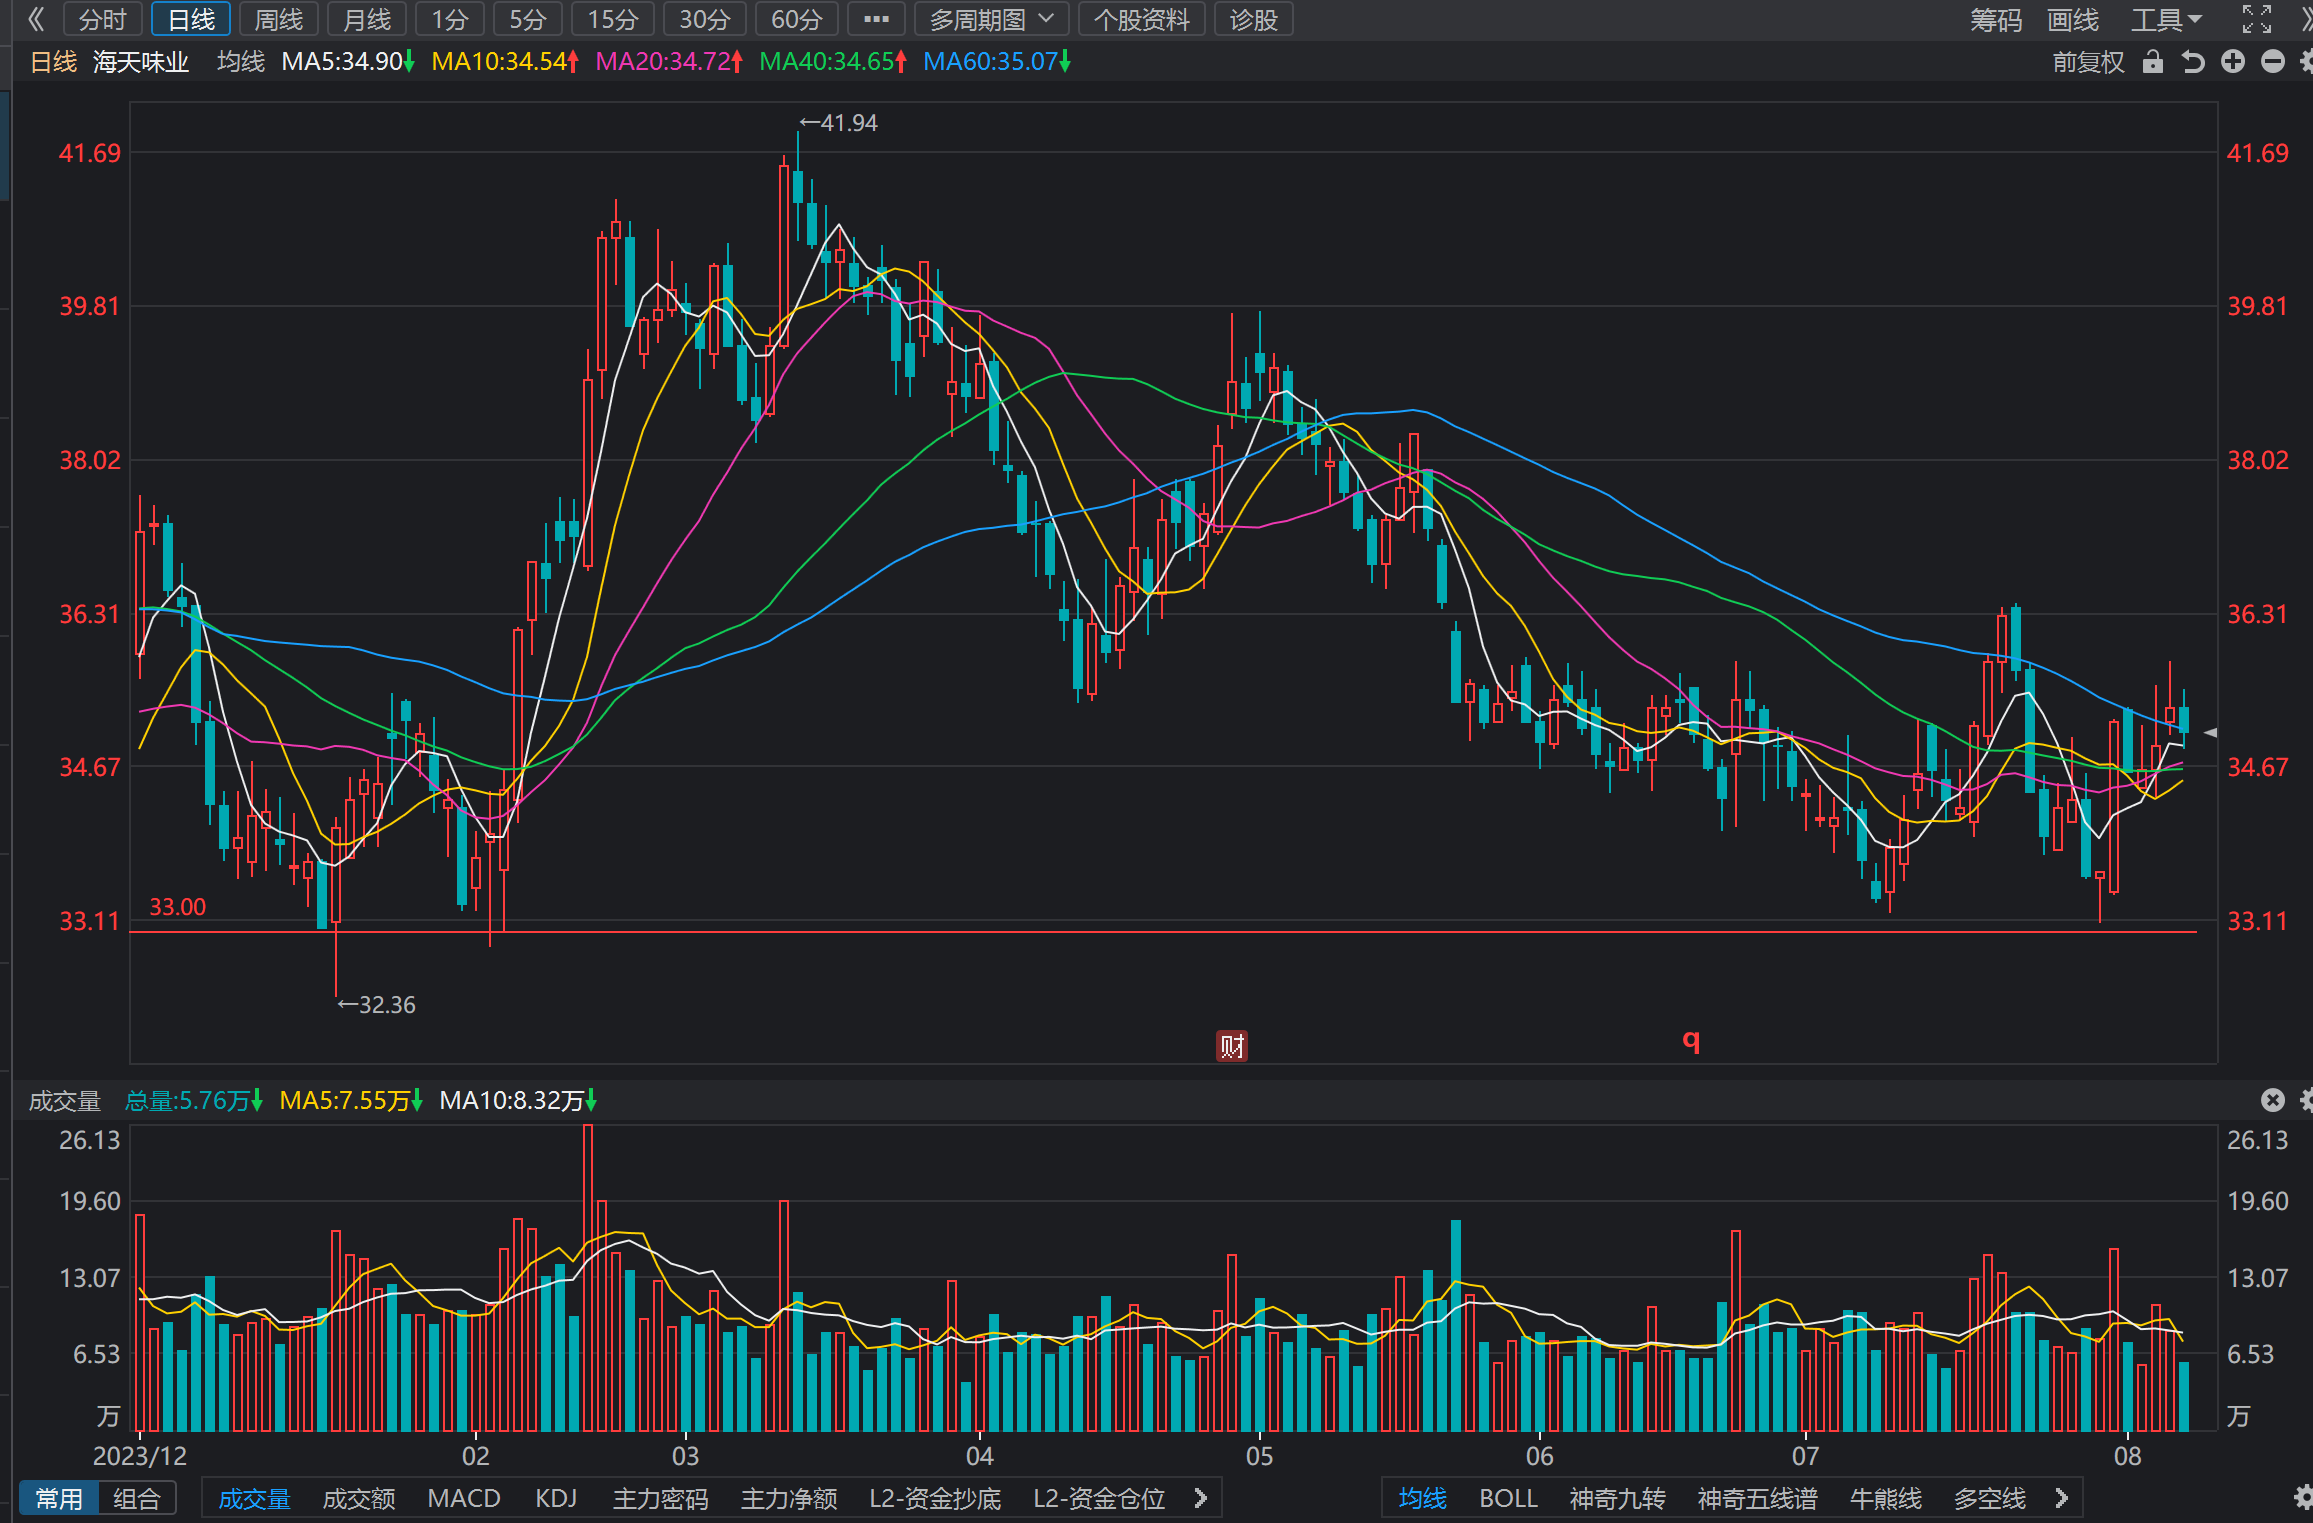Switch to 周线 weekly chart
The width and height of the screenshot is (2313, 1523).
point(279,19)
